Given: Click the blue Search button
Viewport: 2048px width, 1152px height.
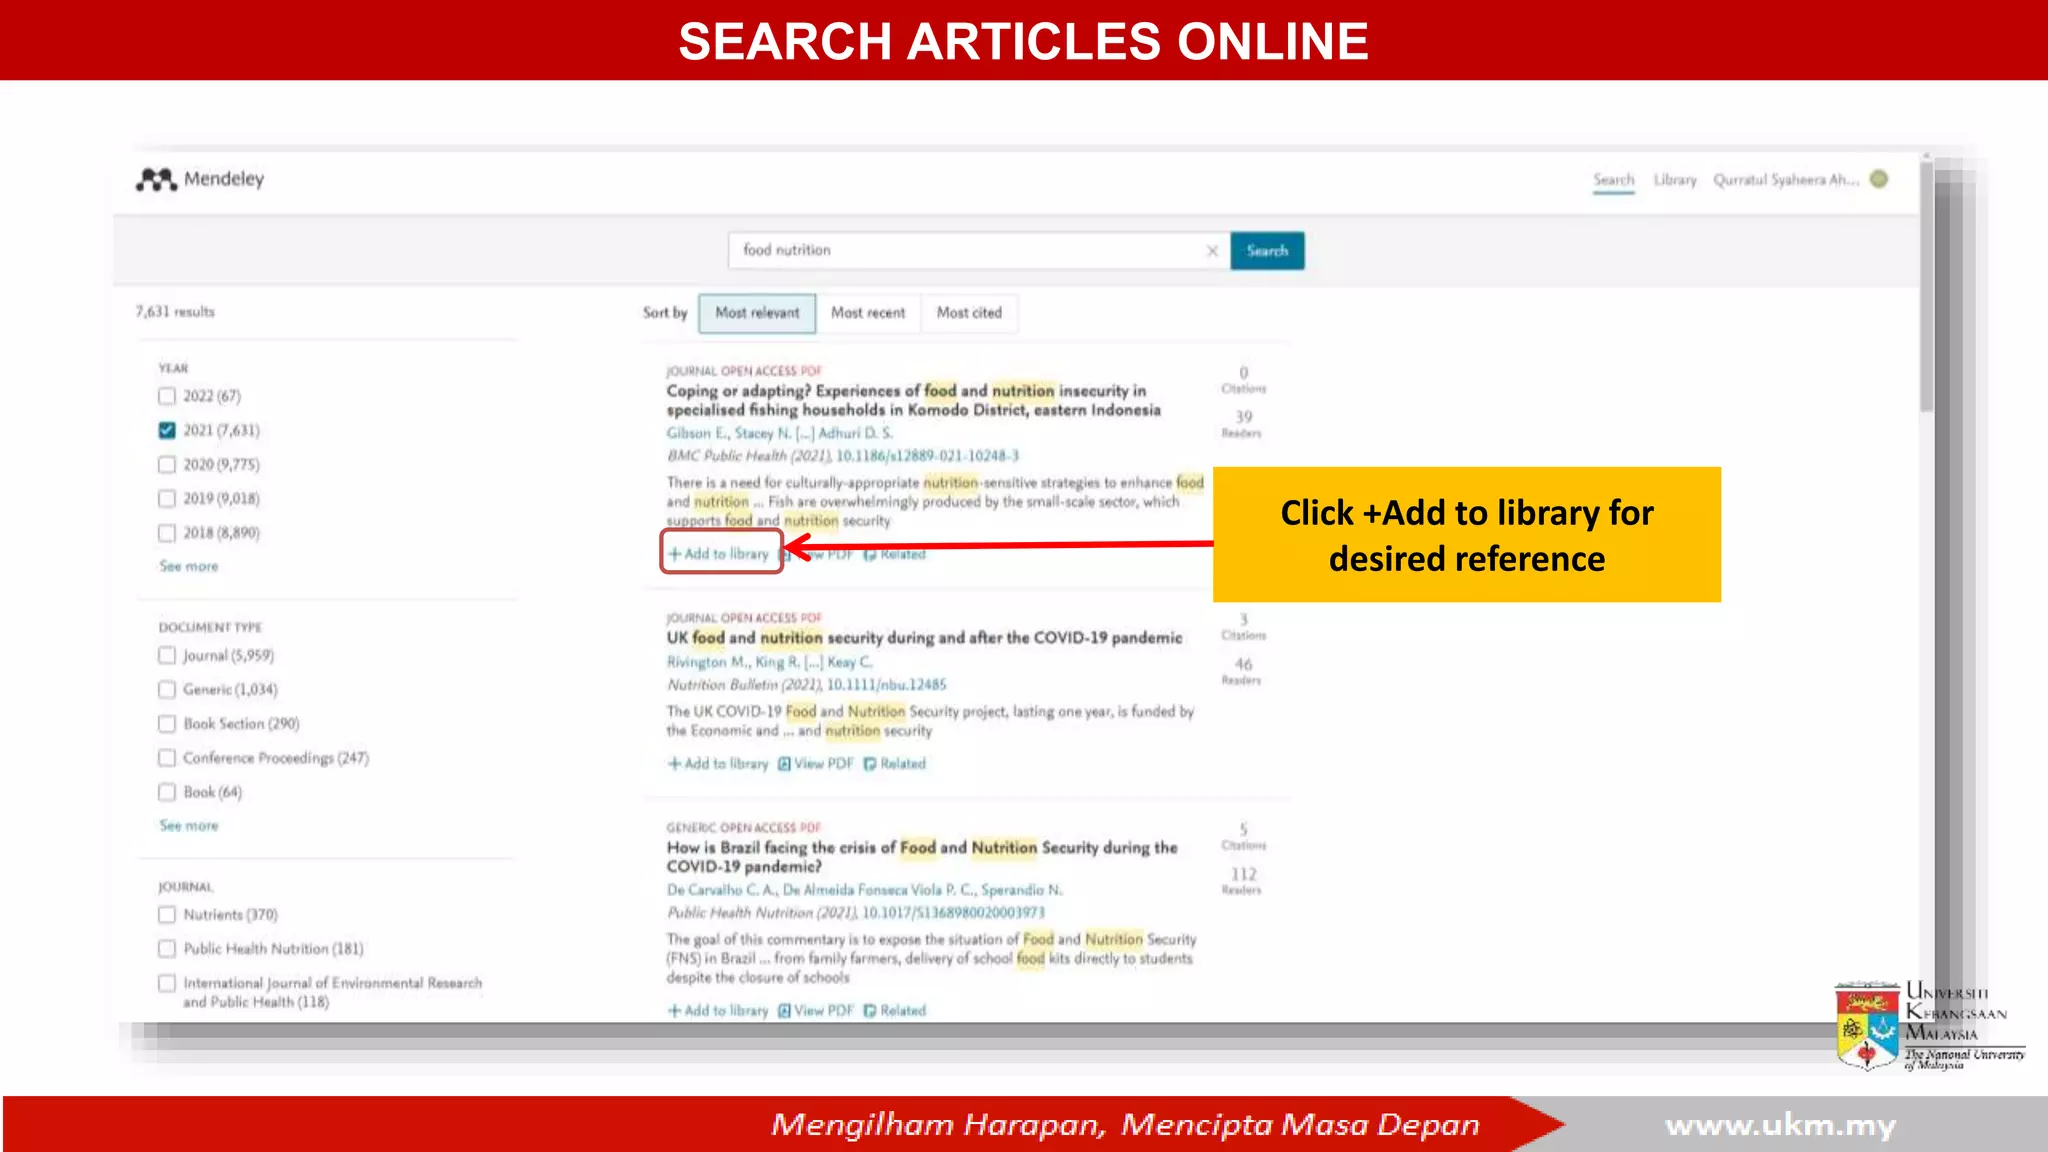Looking at the screenshot, I should tap(1267, 251).
